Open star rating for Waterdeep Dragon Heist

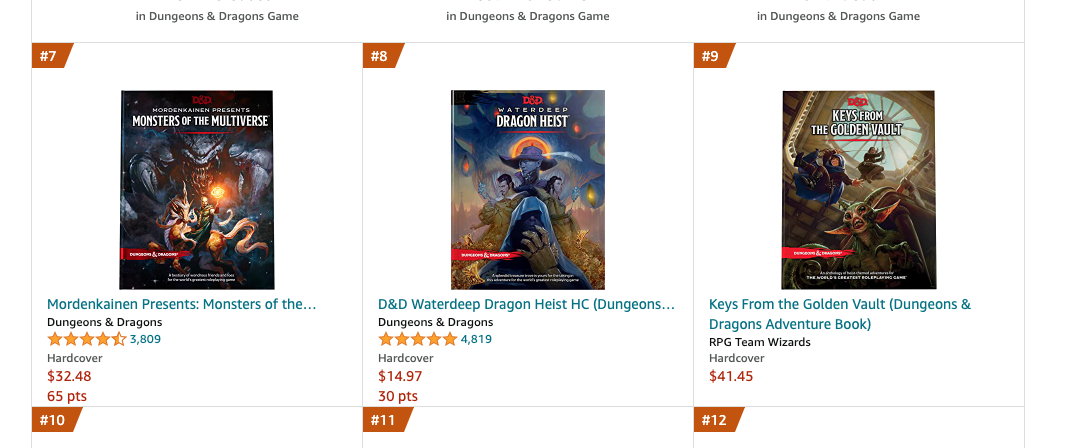417,339
